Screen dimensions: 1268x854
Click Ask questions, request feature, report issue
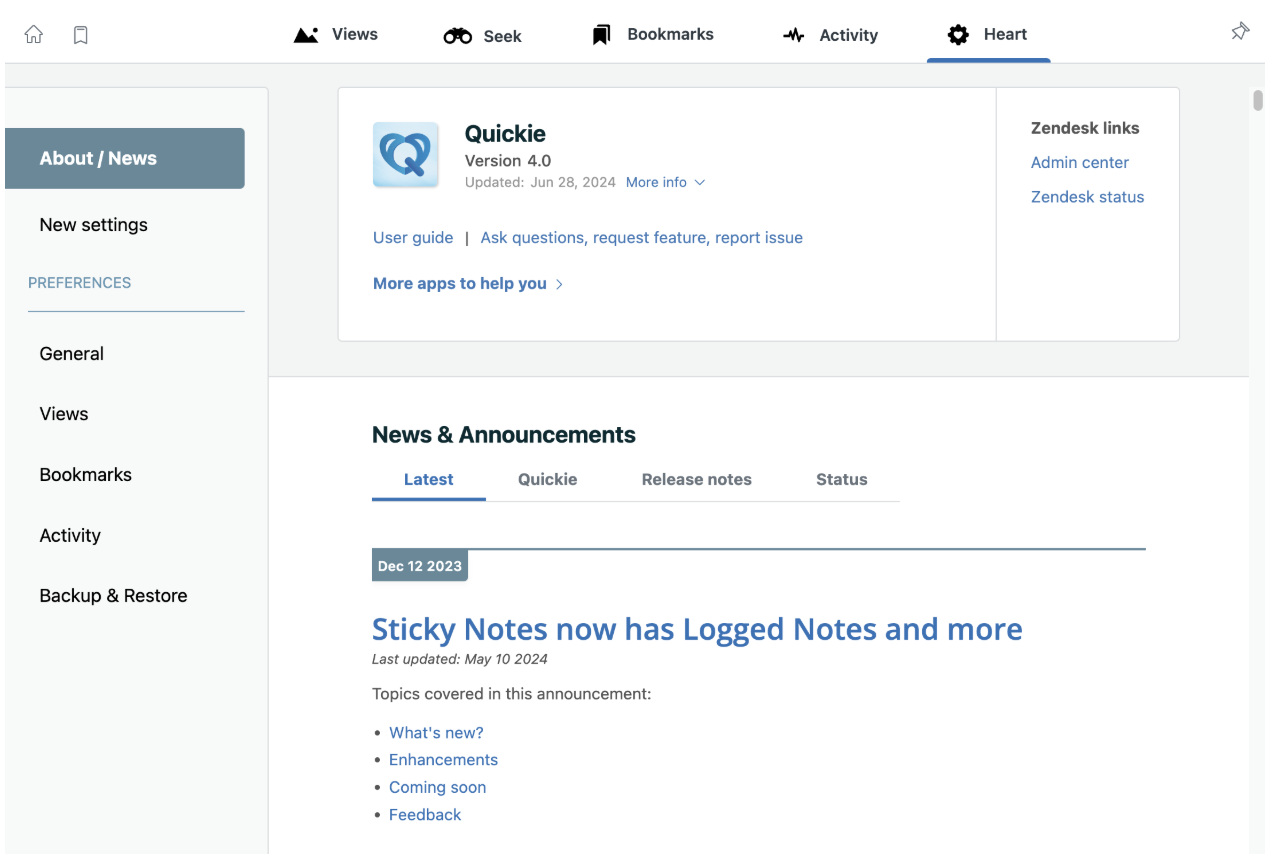pyautogui.click(x=642, y=238)
